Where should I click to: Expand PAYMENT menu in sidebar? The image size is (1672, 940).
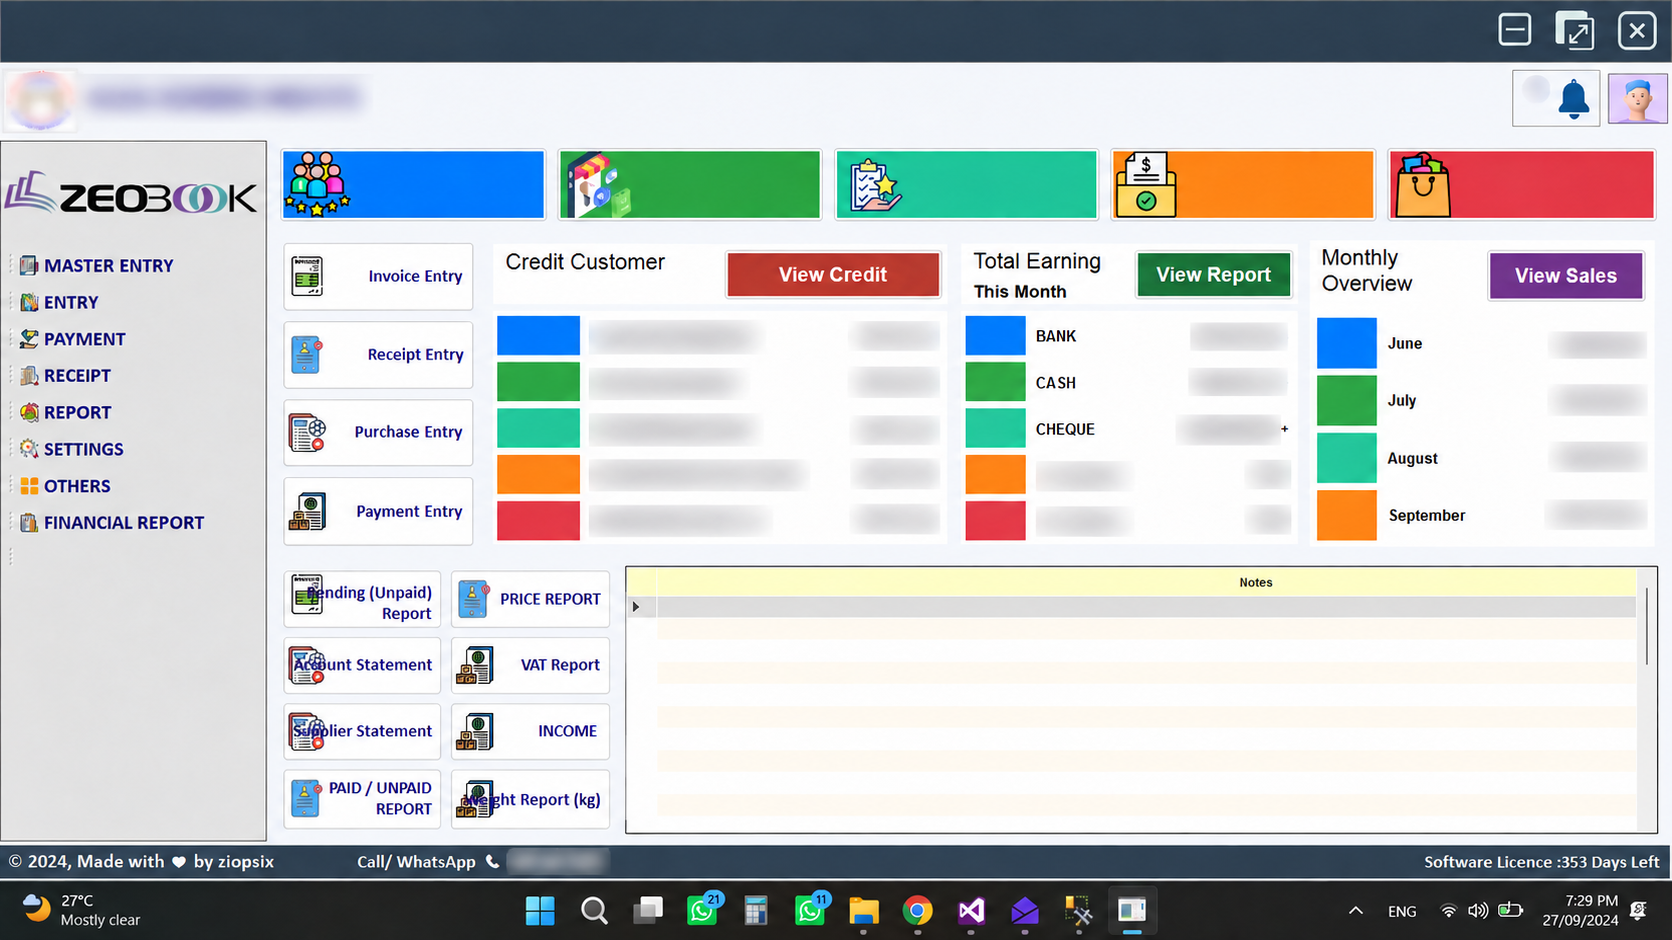[85, 339]
